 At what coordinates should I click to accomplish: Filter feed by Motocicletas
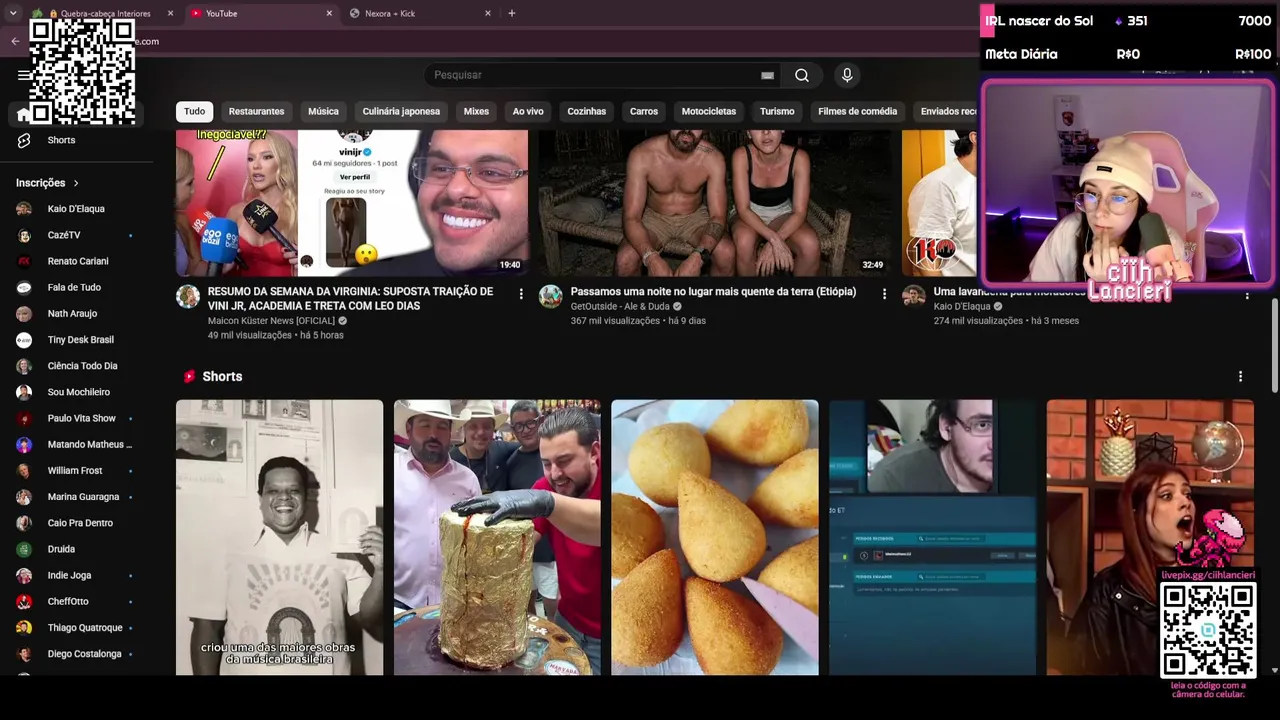pyautogui.click(x=709, y=111)
